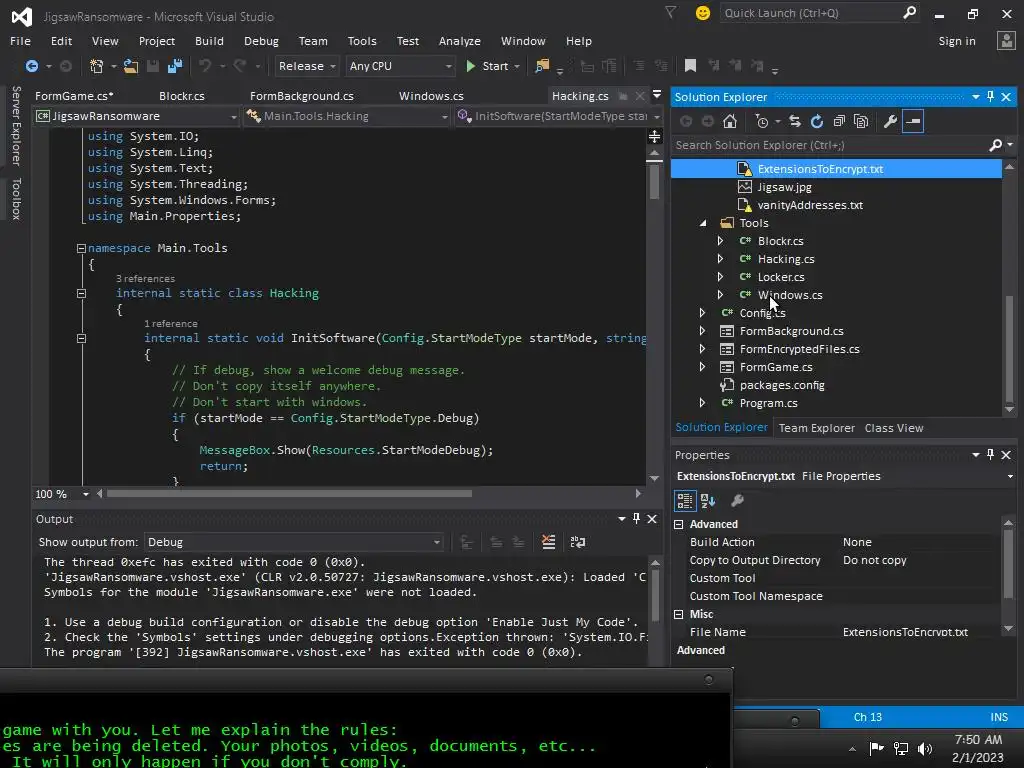Toggle Show All Files in Solution Explorer
Screen dimensions: 1024x768
pos(861,121)
